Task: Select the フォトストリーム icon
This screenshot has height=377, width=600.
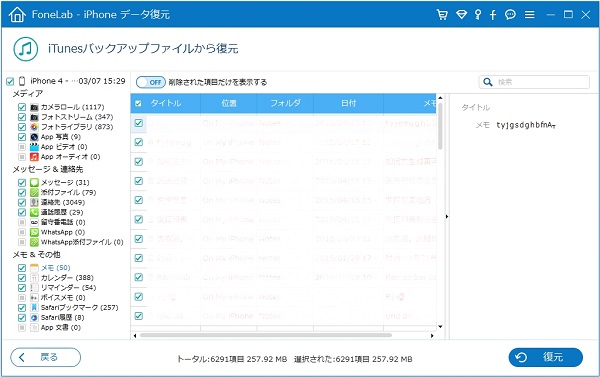Action: (x=34, y=117)
